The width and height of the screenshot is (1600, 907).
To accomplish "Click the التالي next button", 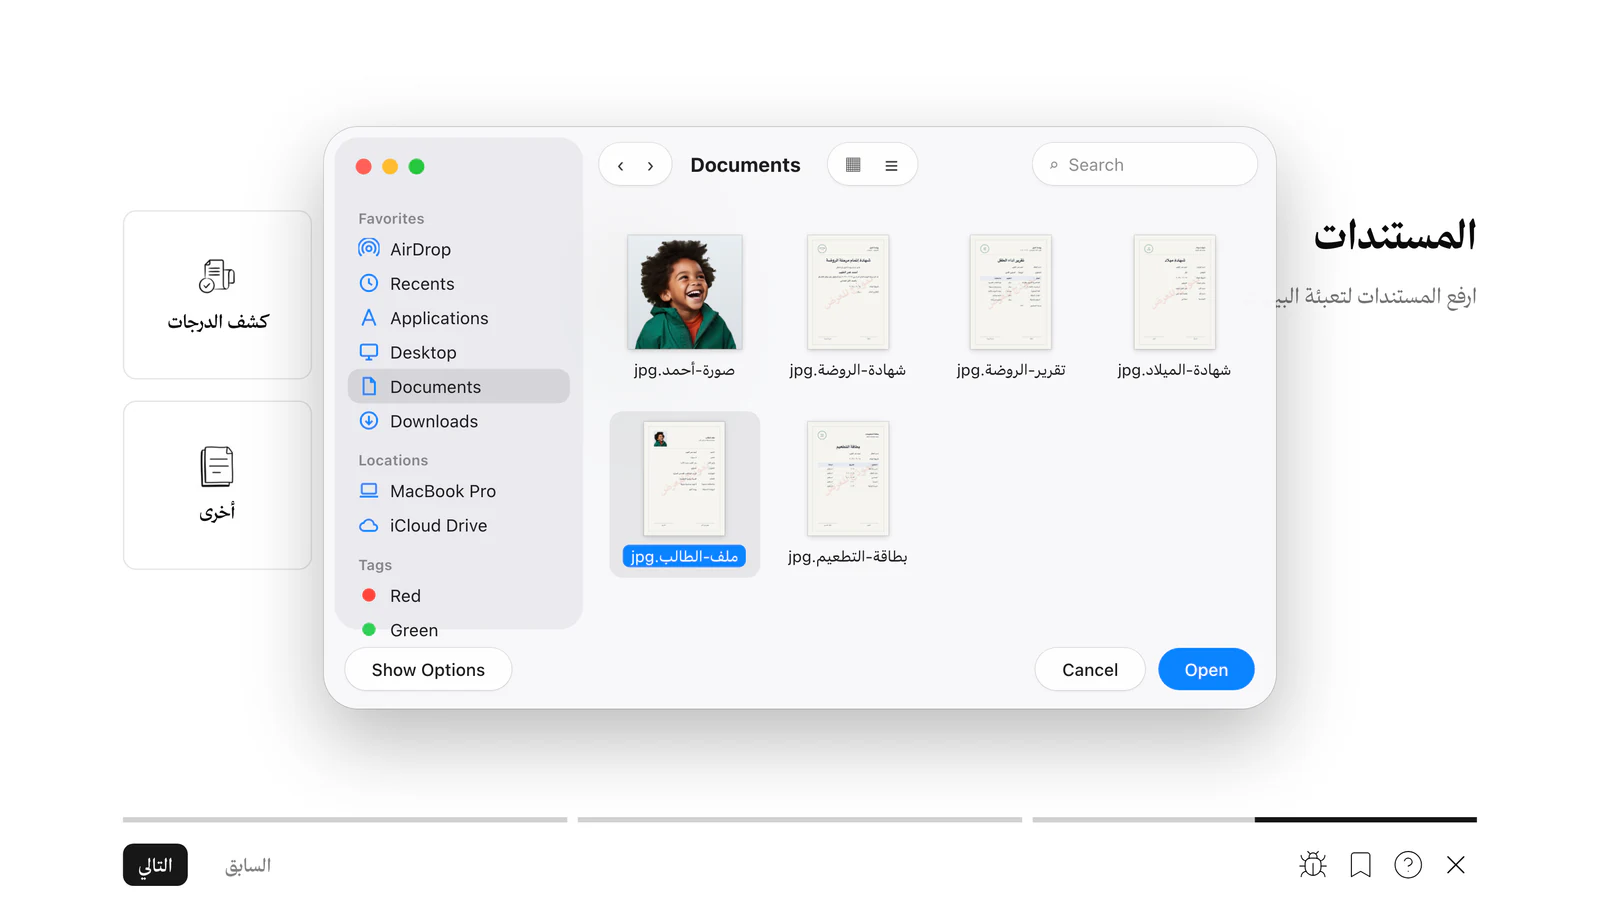I will [155, 865].
